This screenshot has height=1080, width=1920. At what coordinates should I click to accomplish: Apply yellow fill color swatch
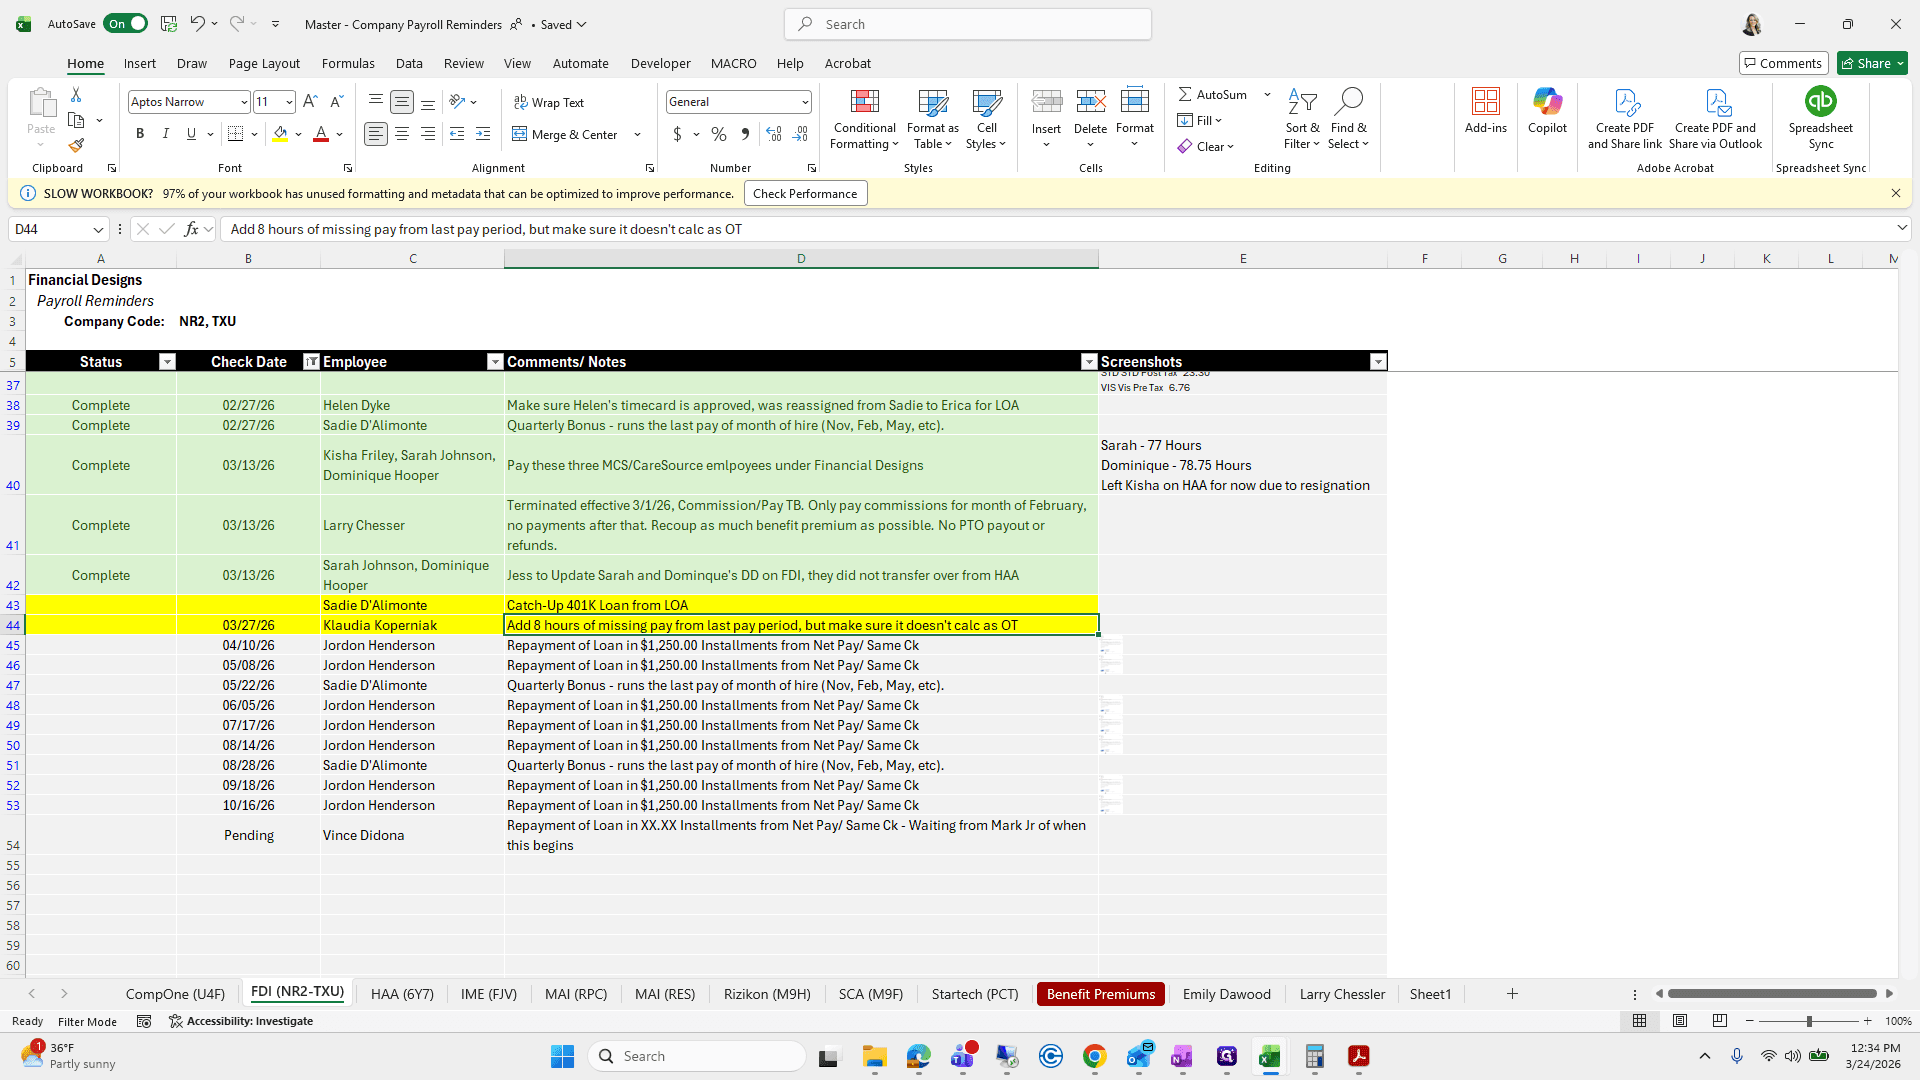[x=280, y=134]
